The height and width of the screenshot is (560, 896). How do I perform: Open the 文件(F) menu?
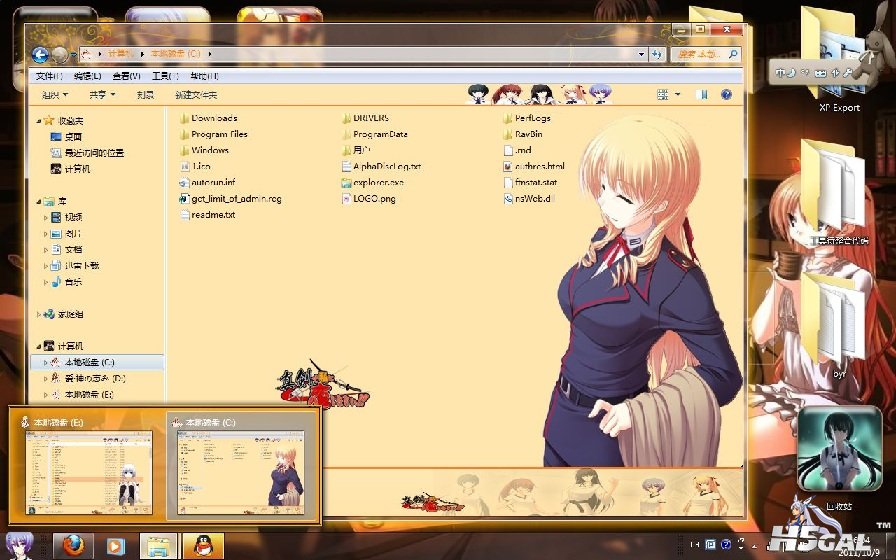[49, 76]
